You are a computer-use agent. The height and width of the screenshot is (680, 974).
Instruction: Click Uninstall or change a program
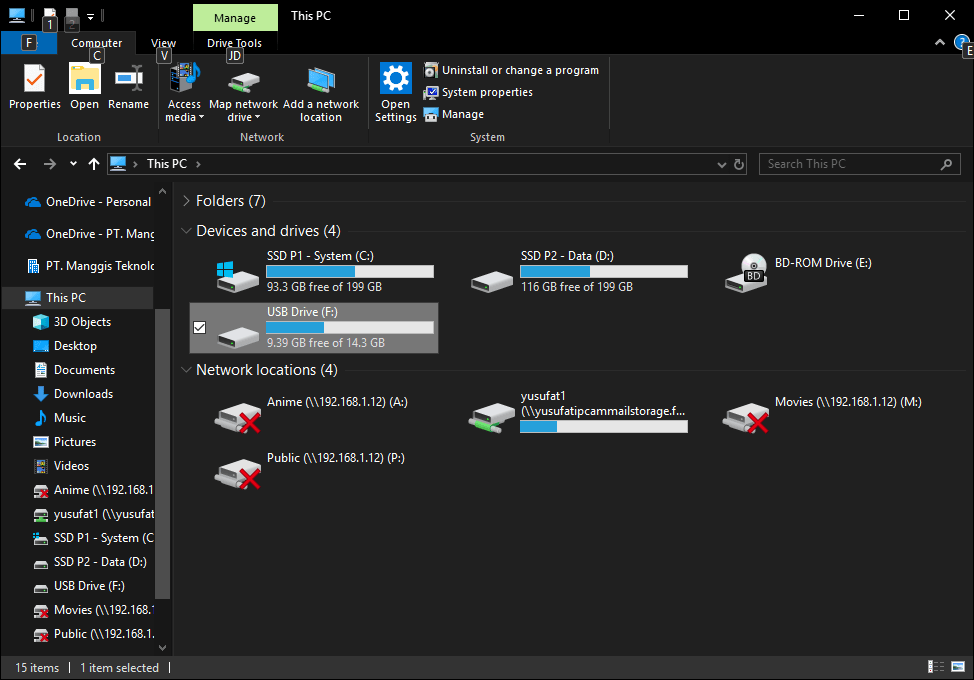(512, 70)
